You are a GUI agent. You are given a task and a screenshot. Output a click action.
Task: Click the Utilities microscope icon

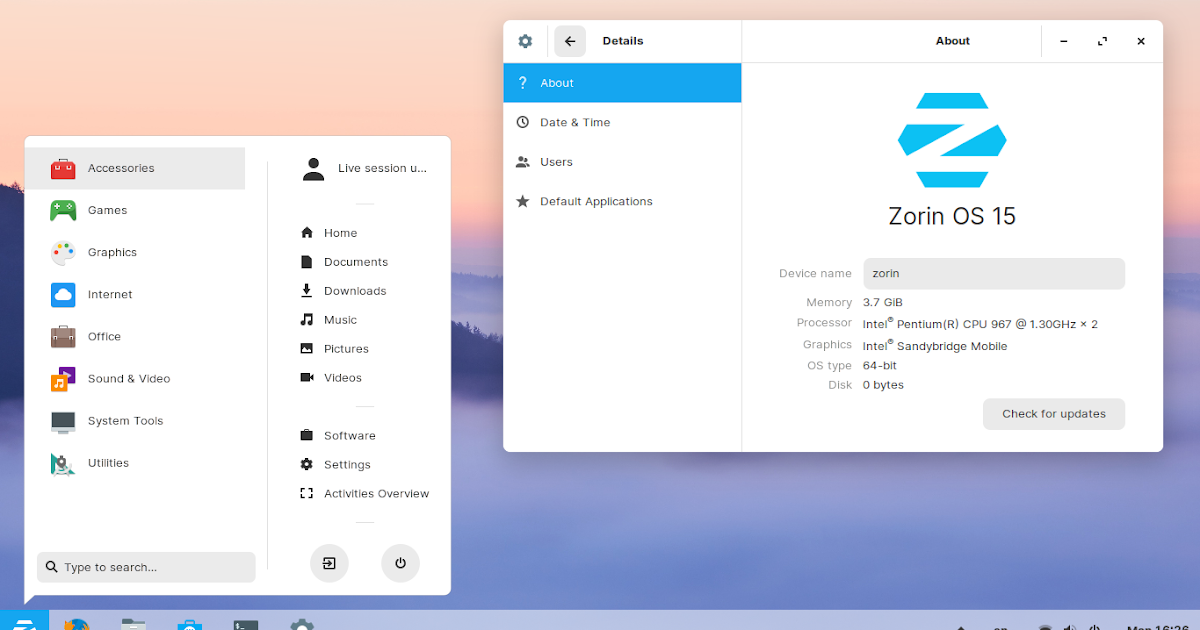63,463
